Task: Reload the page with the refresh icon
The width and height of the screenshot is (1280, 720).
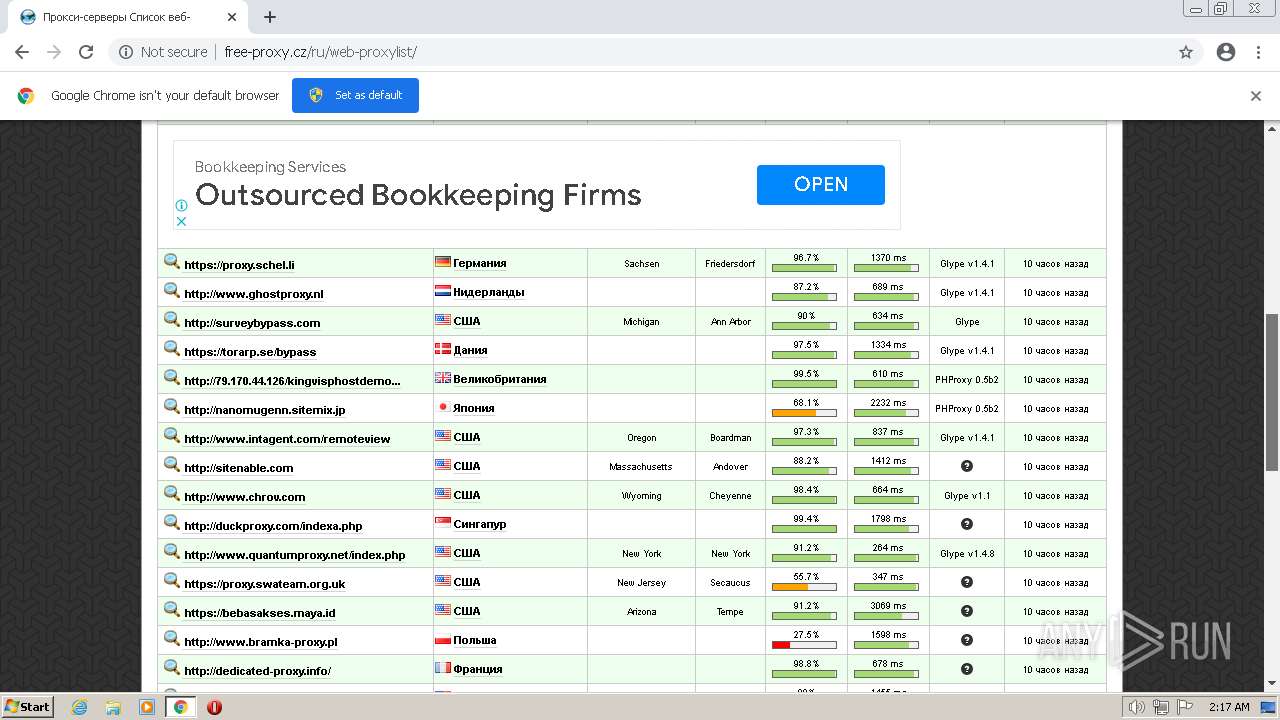Action: [x=86, y=52]
